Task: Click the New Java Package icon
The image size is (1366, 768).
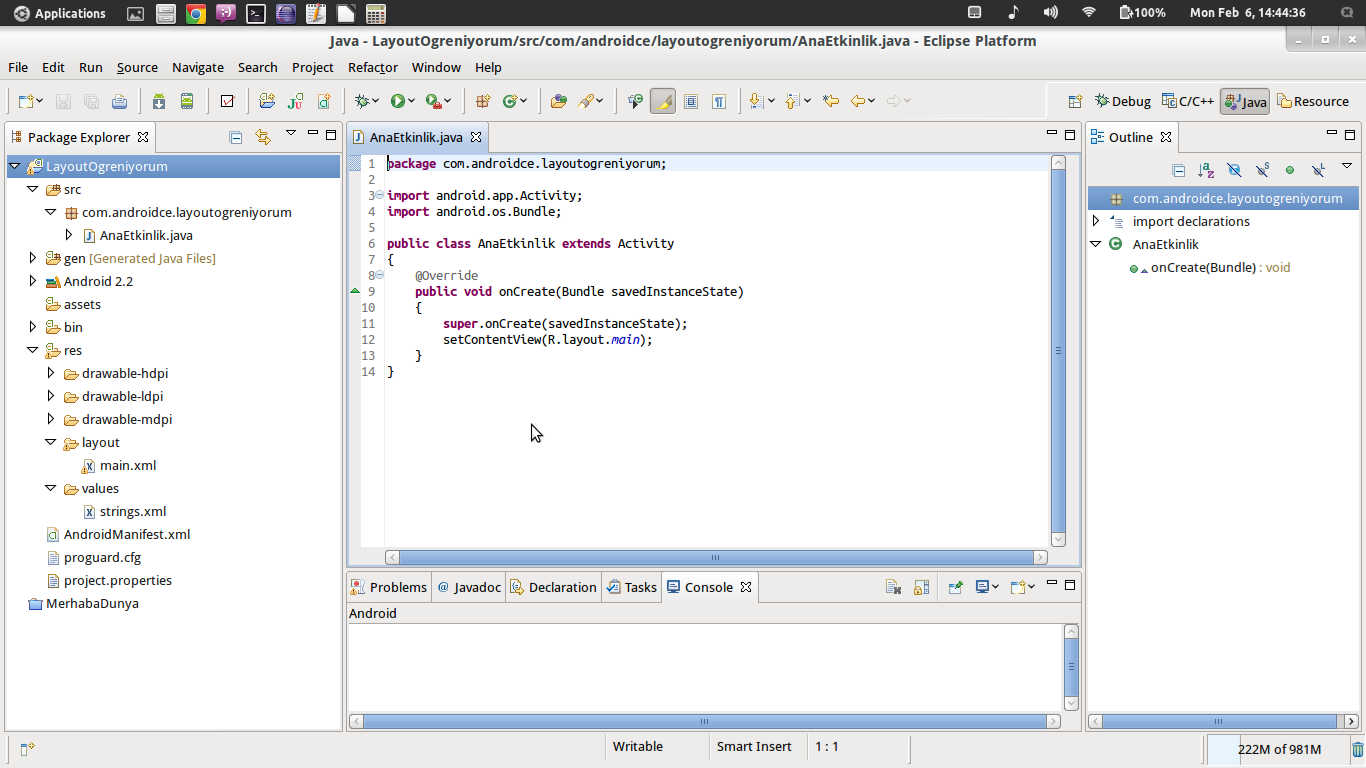Action: point(483,101)
